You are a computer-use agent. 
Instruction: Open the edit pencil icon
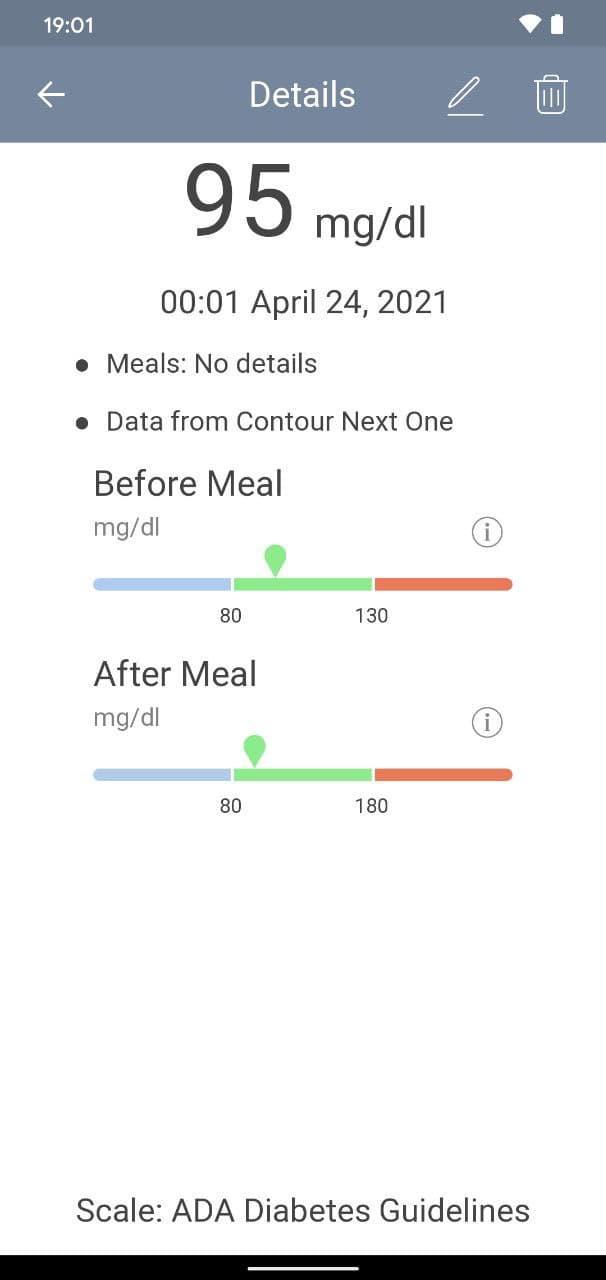[465, 95]
